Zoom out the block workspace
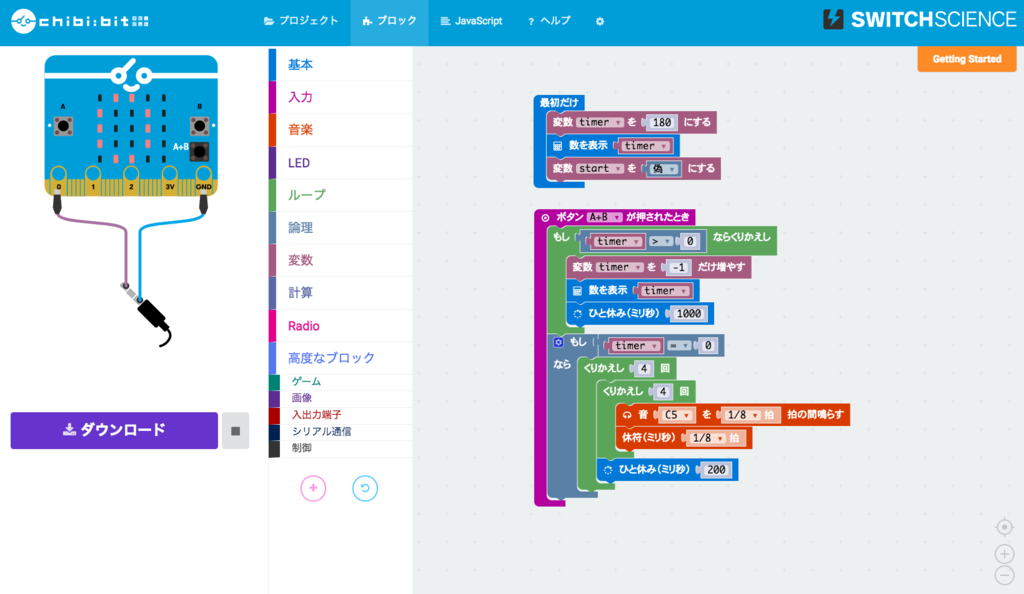The image size is (1024, 594). [1004, 575]
